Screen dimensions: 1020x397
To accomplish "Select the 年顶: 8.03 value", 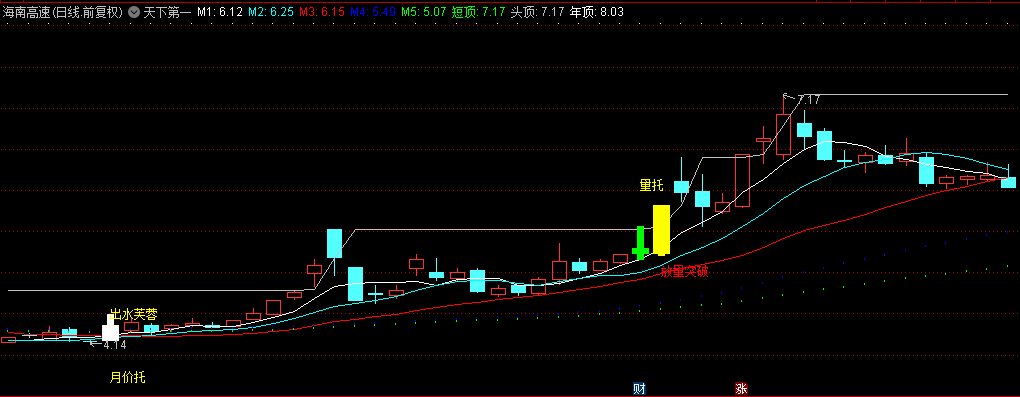I will tap(597, 12).
